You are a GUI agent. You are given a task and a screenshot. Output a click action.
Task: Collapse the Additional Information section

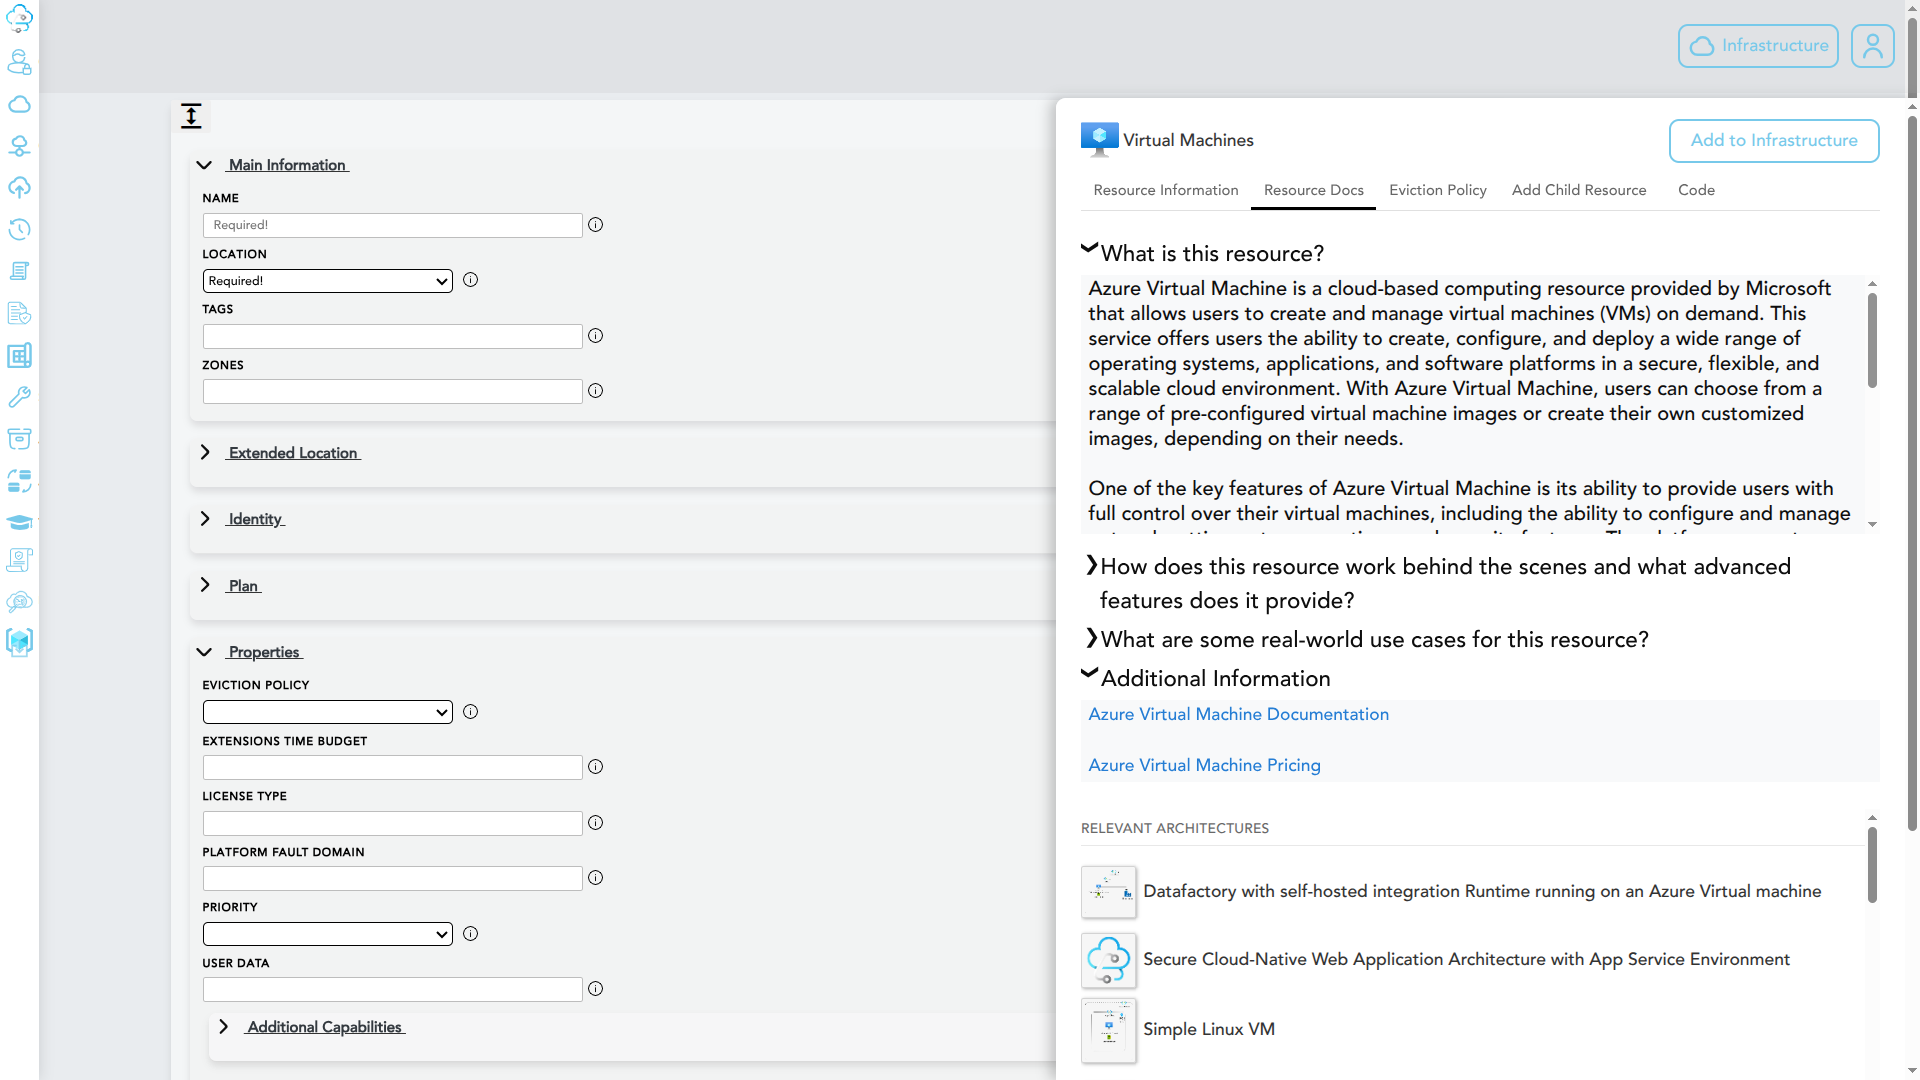(x=1090, y=673)
